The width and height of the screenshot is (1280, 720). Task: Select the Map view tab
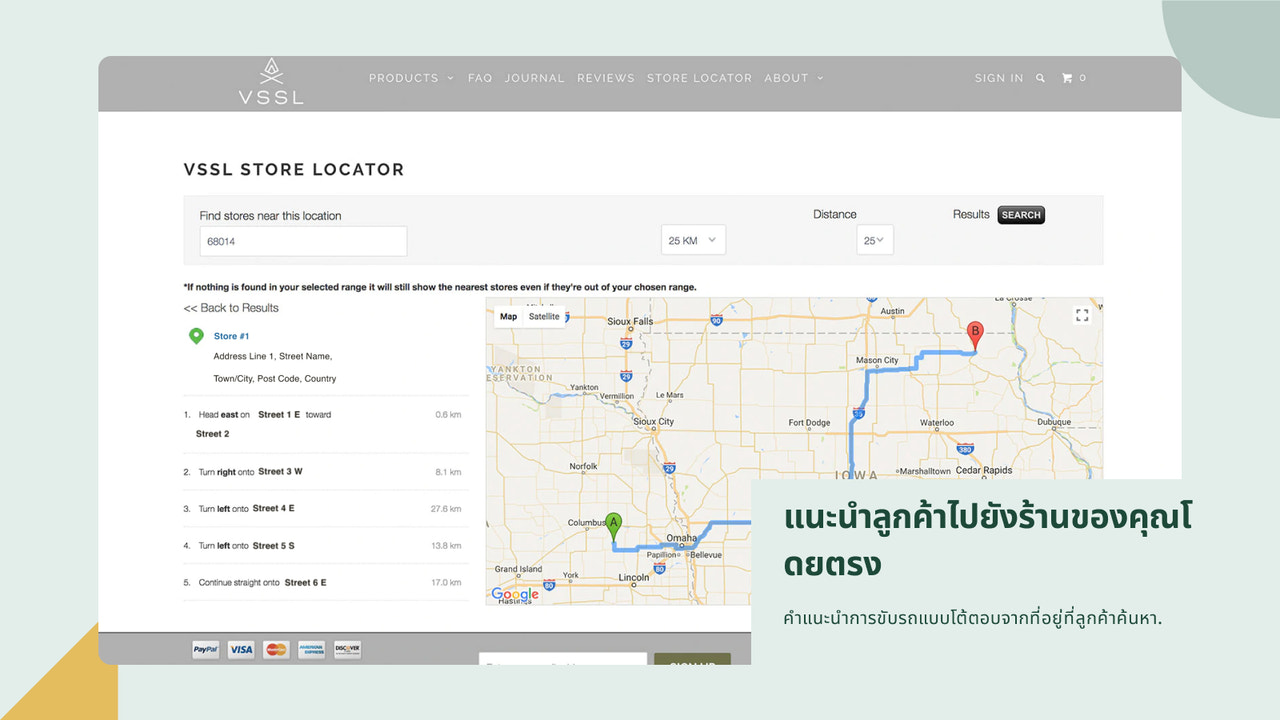coord(509,316)
